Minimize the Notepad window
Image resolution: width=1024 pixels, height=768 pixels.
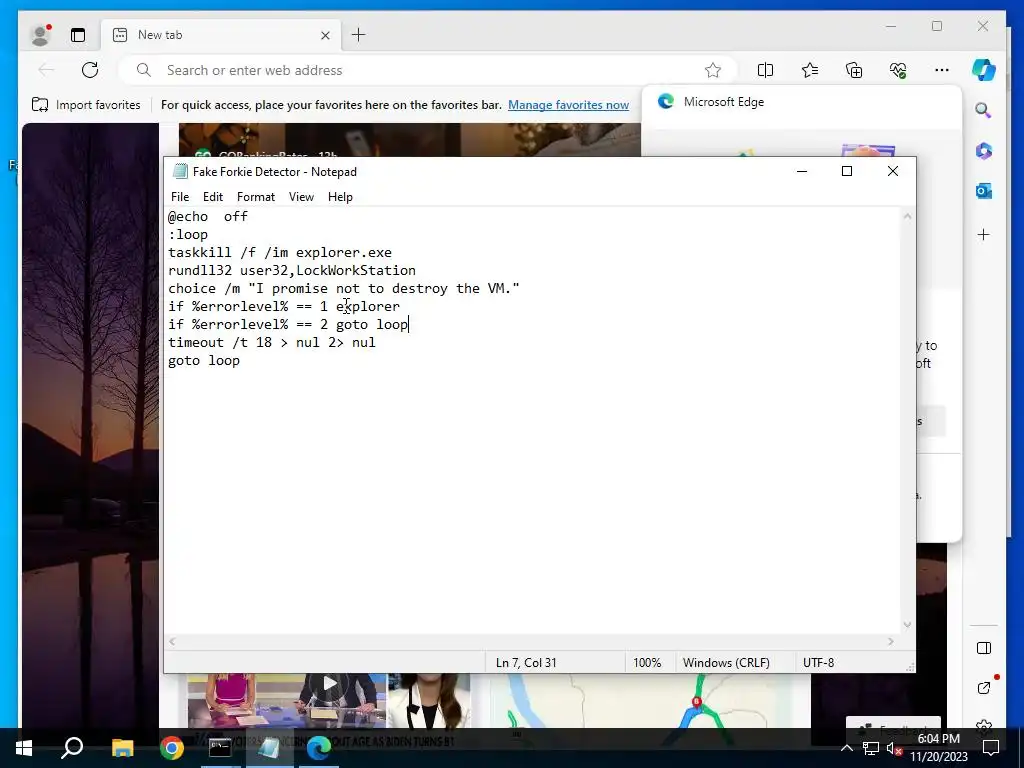[802, 171]
